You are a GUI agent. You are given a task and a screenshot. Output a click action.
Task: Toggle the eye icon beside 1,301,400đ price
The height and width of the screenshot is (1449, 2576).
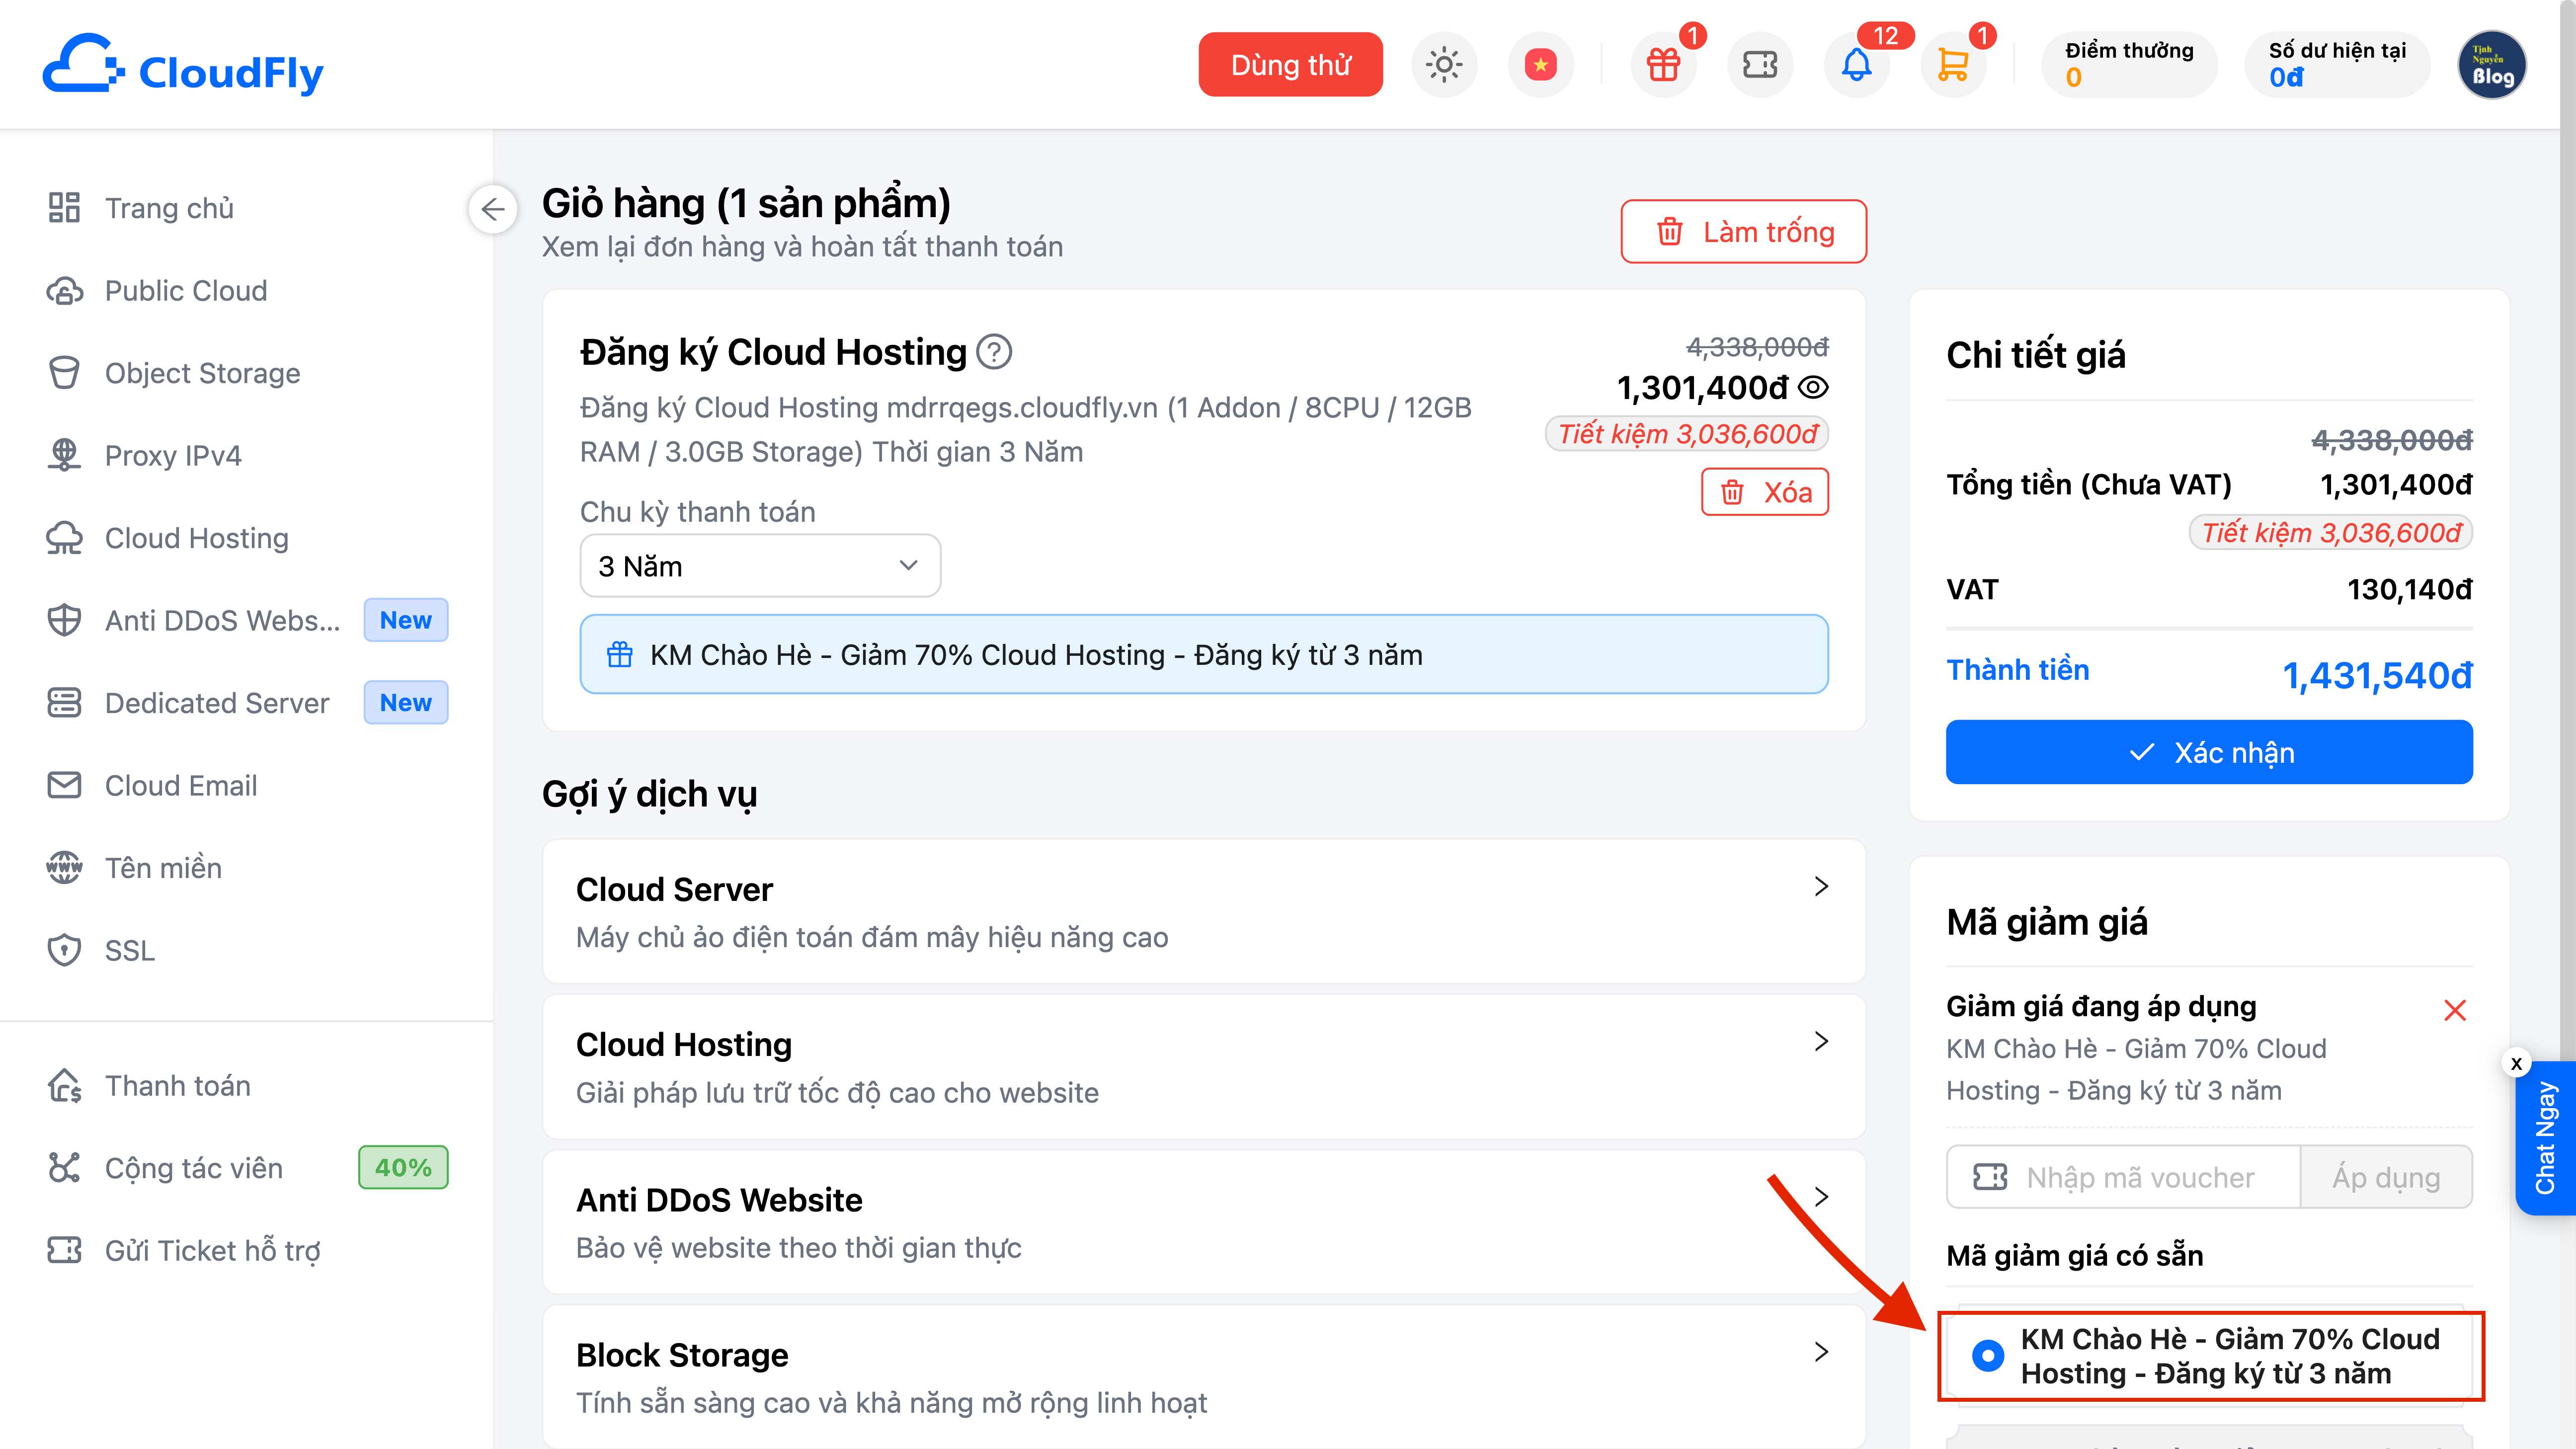click(x=1813, y=387)
